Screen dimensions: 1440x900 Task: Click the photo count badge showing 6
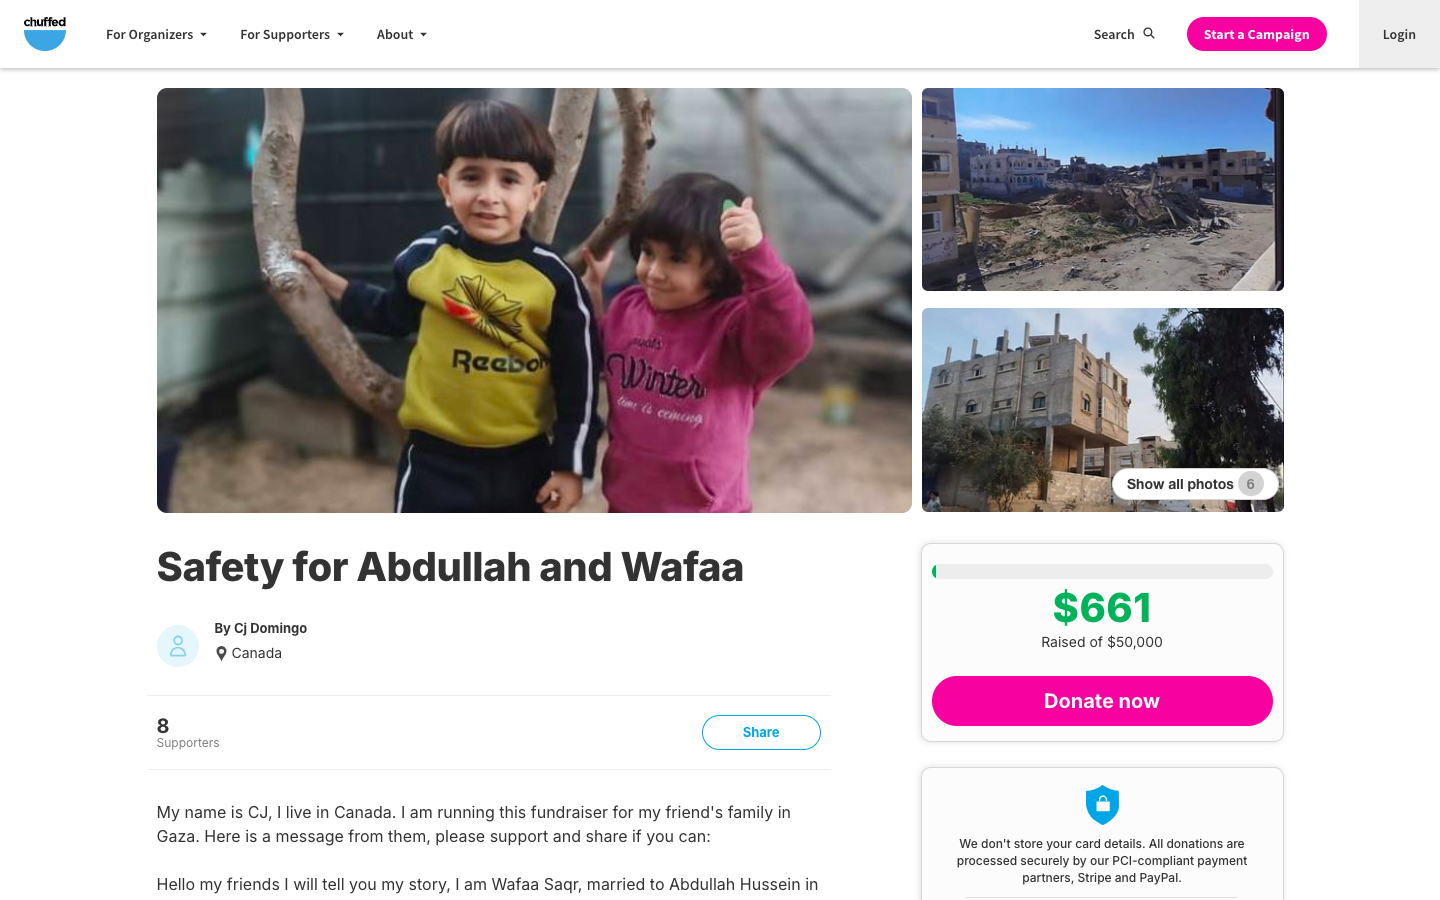click(1250, 484)
